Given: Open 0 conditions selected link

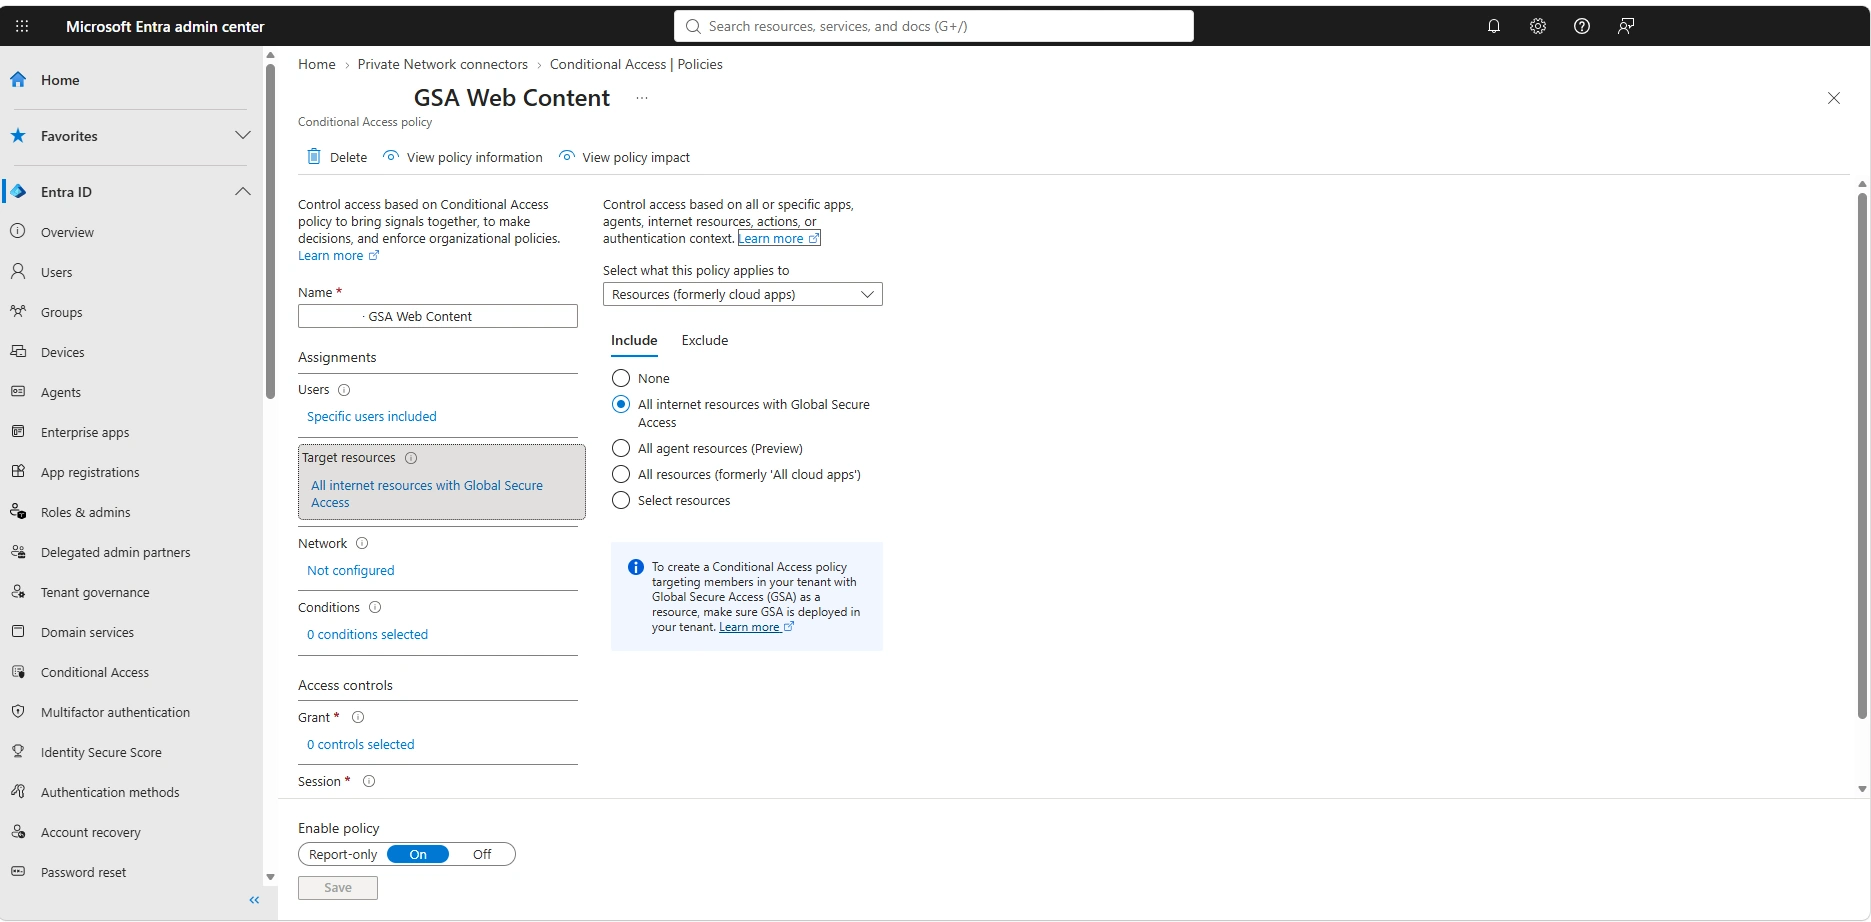Looking at the screenshot, I should pos(367,634).
